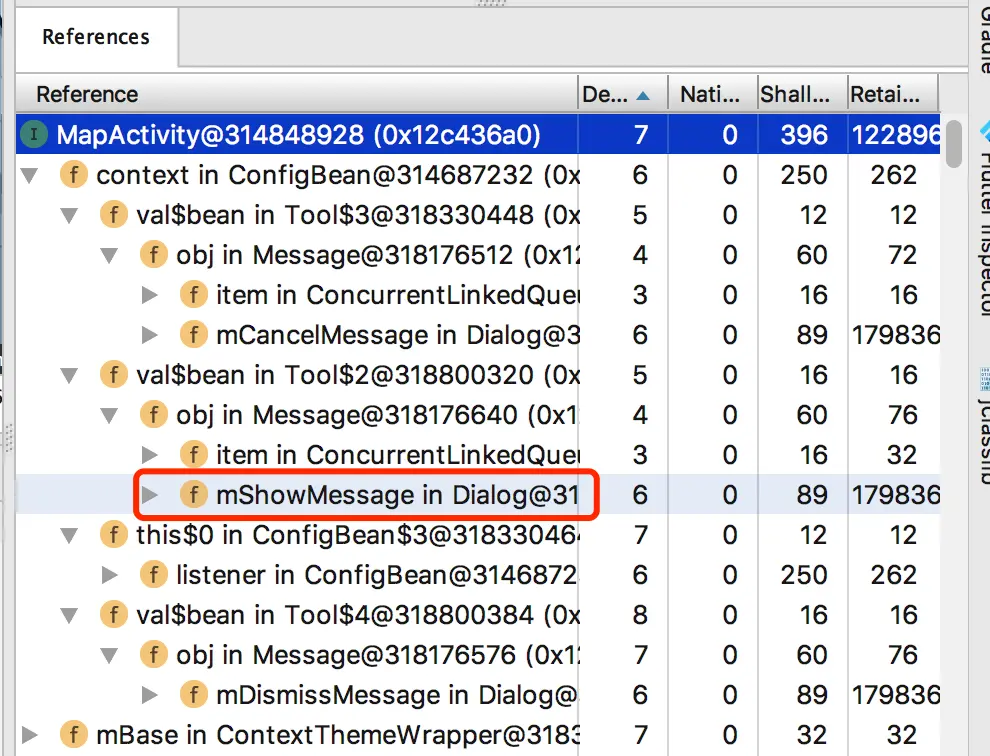The height and width of the screenshot is (756, 990).
Task: Click shallow size 250 in context in ConfigBean row
Action: [x=804, y=175]
